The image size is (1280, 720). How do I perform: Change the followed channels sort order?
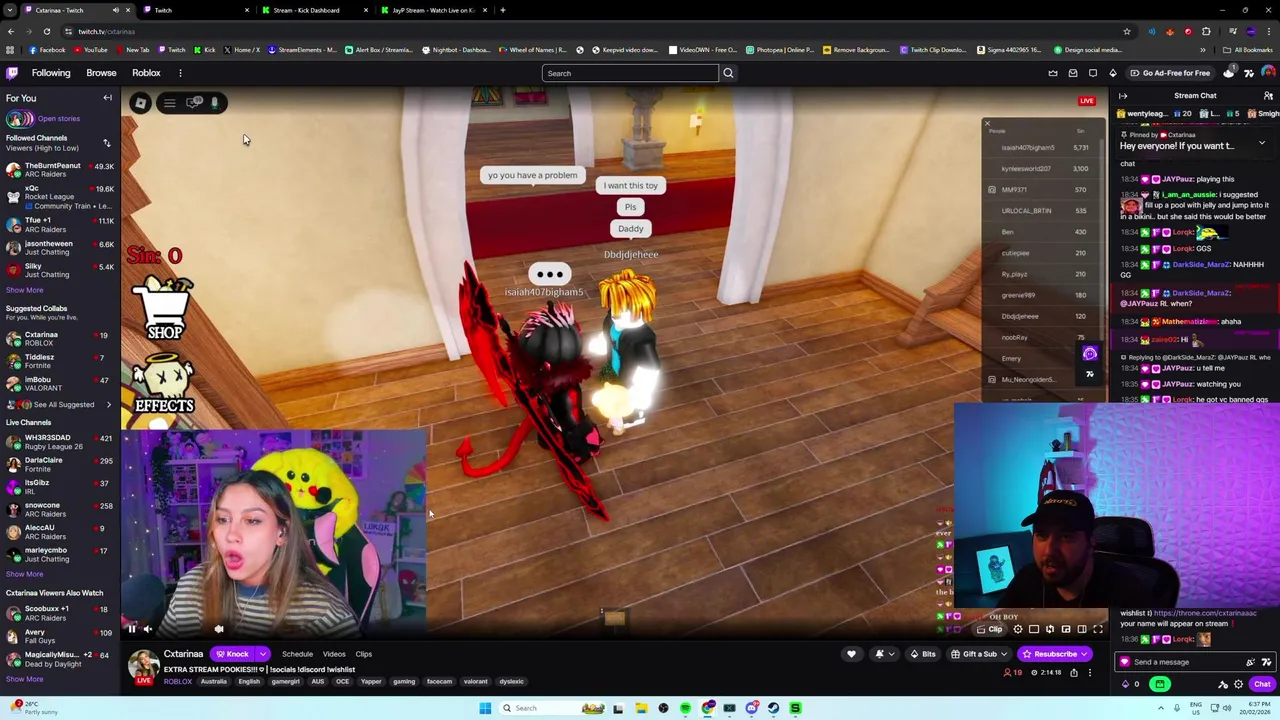point(107,143)
